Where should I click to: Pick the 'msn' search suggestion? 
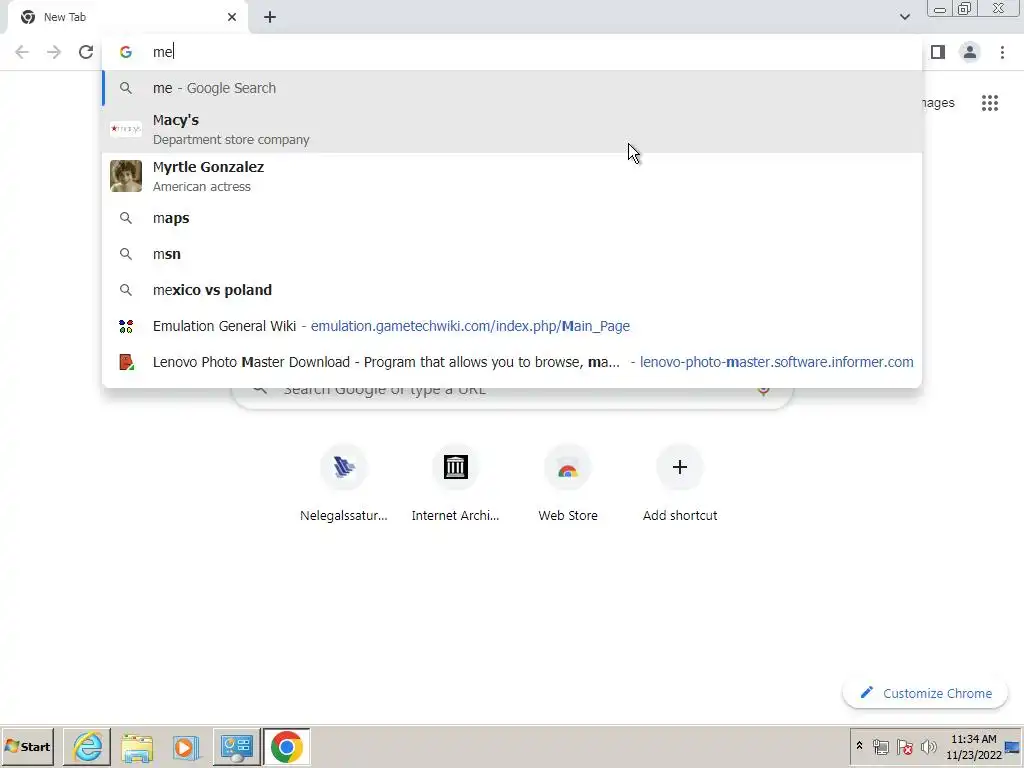512,254
